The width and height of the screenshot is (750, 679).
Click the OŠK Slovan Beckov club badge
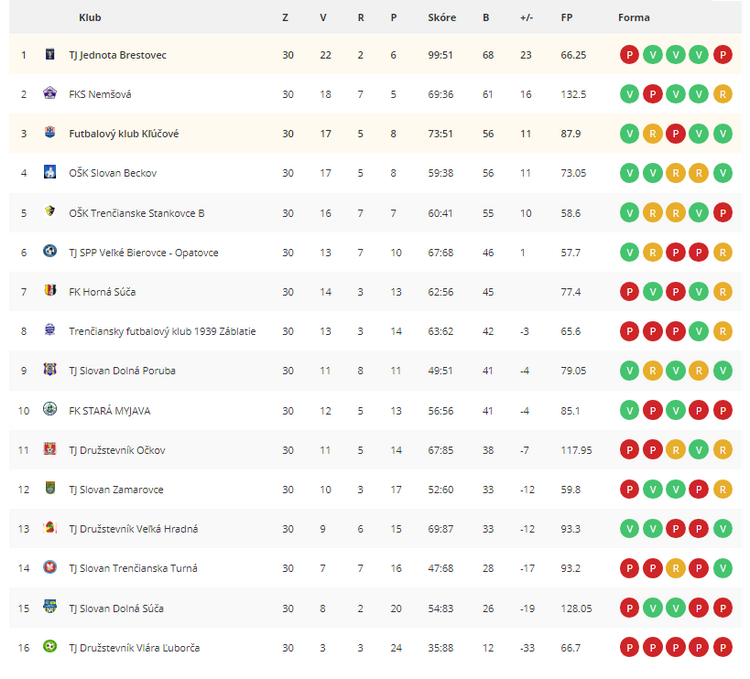(x=50, y=171)
